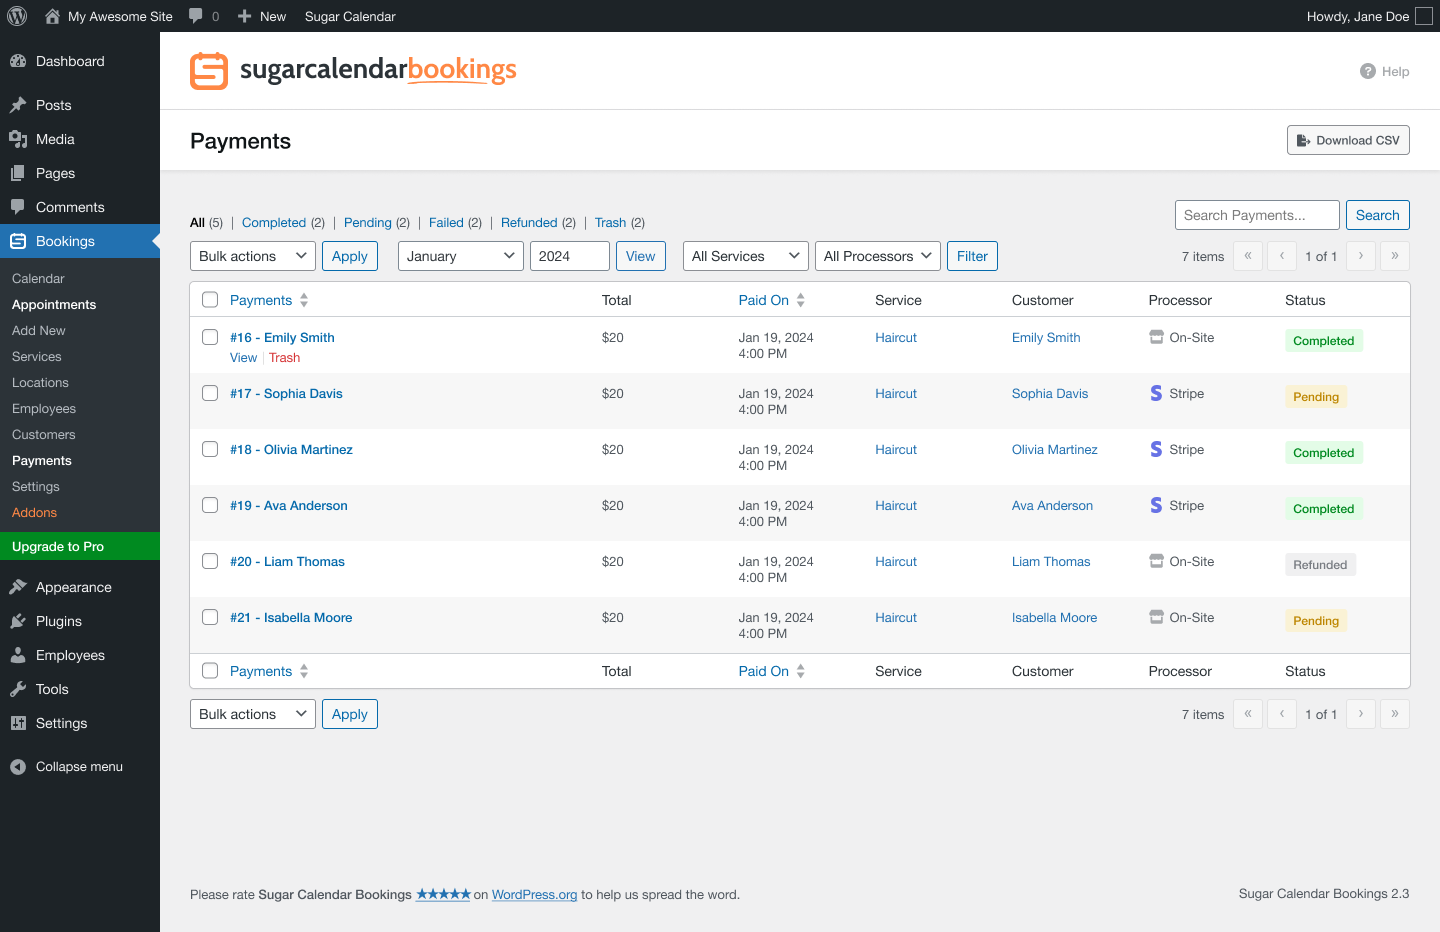This screenshot has width=1440, height=932.
Task: Click the WordPress logo in the admin bar
Action: (x=16, y=15)
